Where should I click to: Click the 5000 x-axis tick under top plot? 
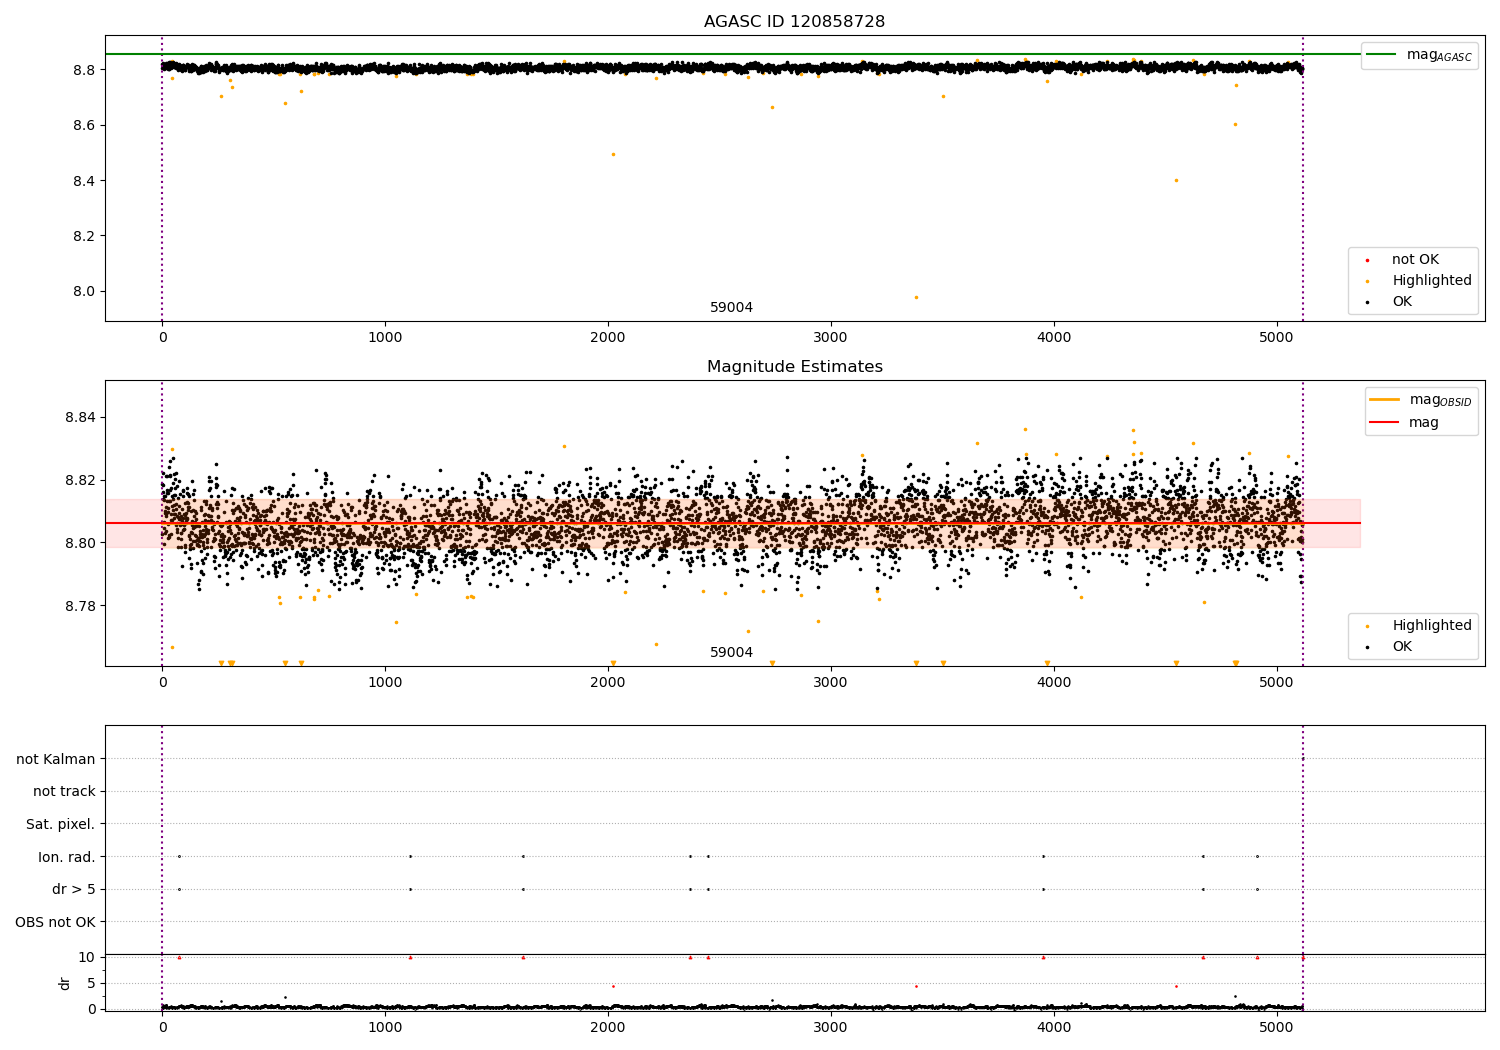[x=1277, y=338]
